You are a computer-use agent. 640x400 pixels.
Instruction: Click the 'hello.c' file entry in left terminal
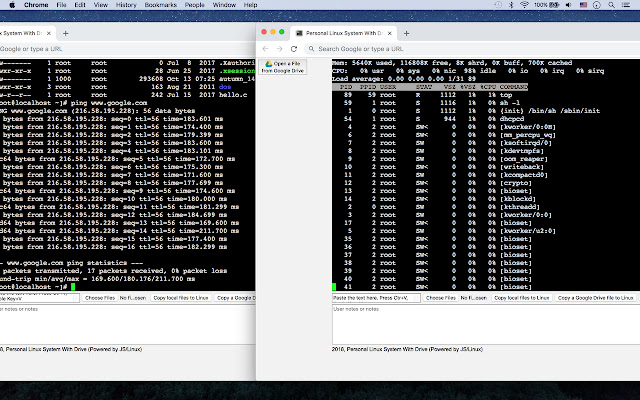point(233,95)
